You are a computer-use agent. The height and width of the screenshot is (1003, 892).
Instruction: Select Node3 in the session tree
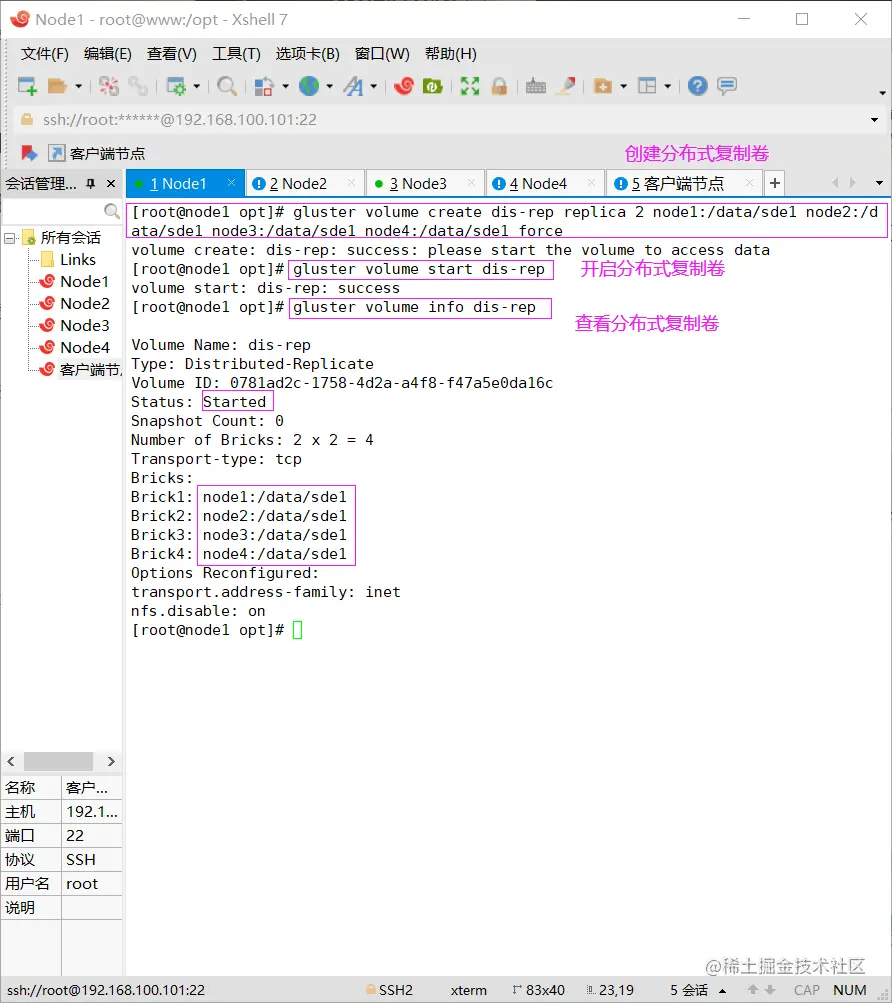click(x=75, y=326)
